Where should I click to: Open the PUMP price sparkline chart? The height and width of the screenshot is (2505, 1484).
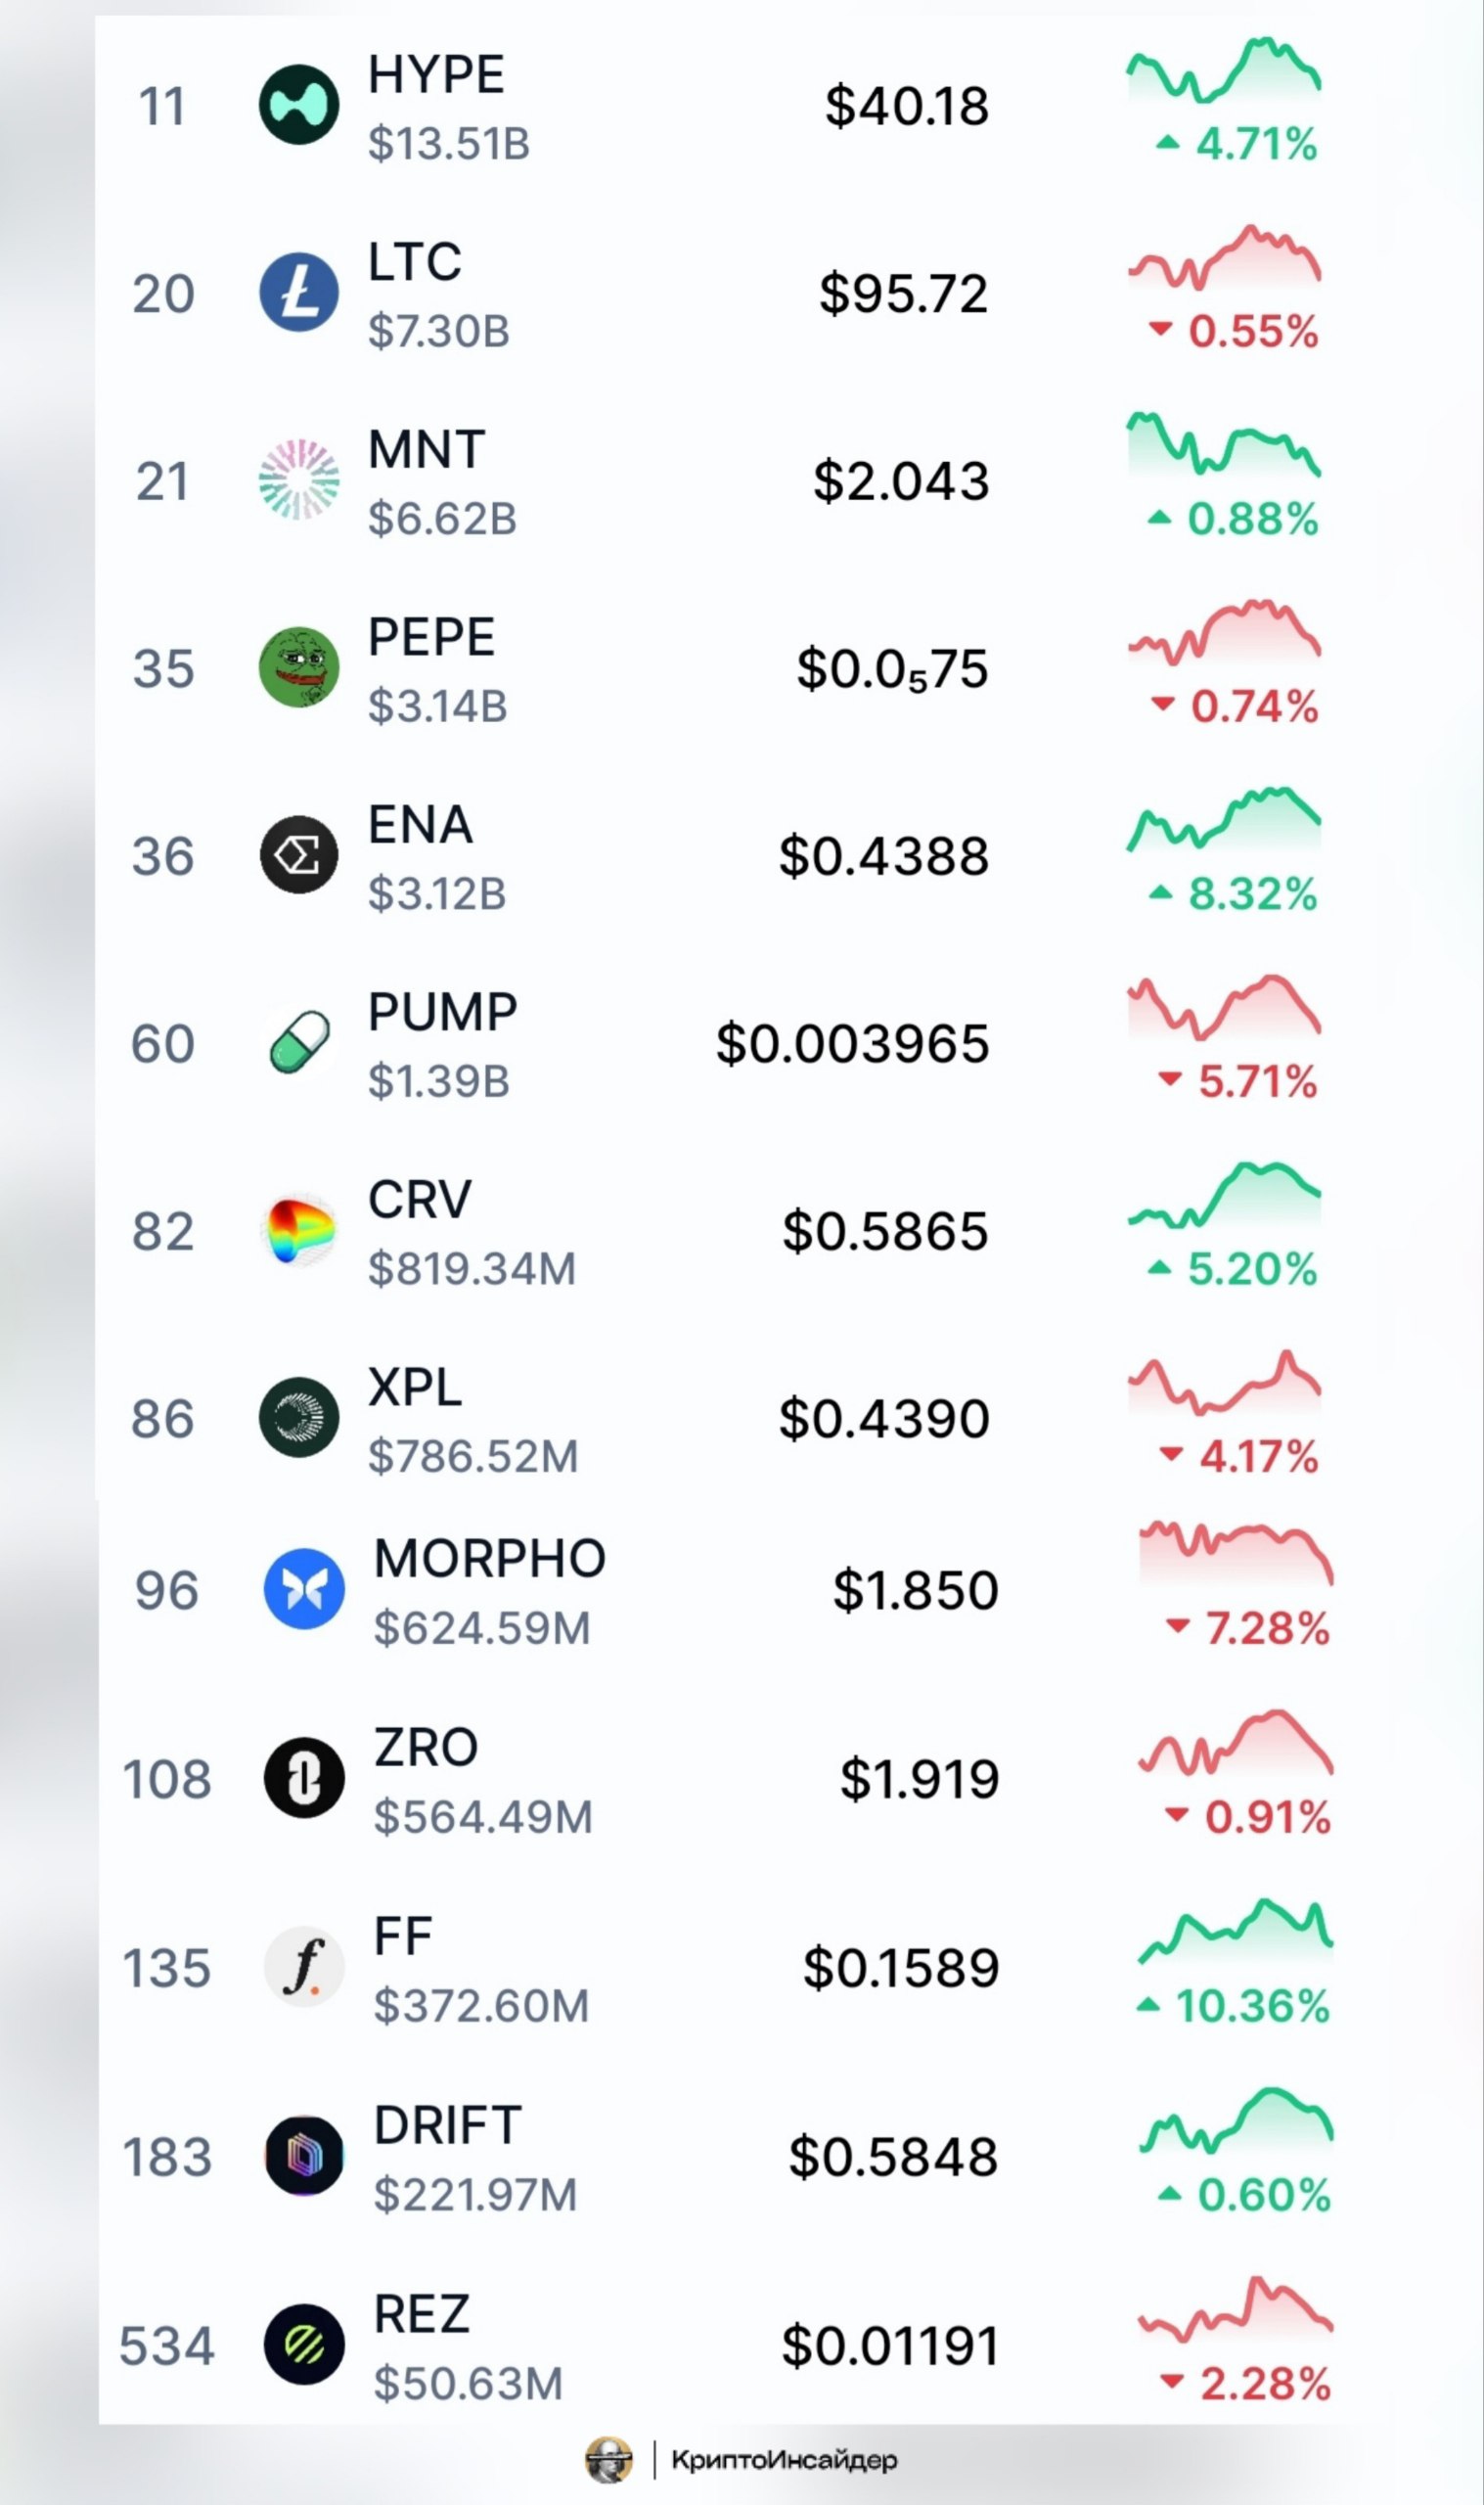[x=1223, y=1008]
